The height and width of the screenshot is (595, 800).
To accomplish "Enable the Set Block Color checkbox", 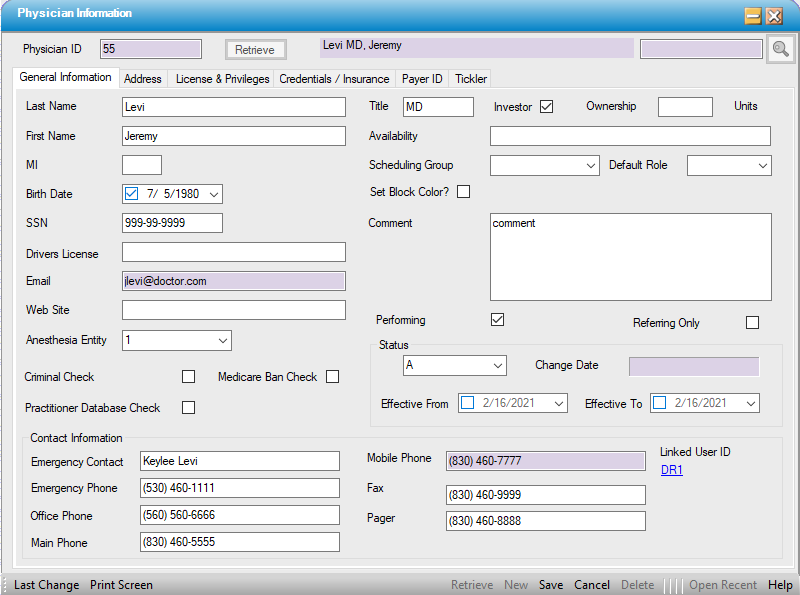I will pyautogui.click(x=463, y=192).
